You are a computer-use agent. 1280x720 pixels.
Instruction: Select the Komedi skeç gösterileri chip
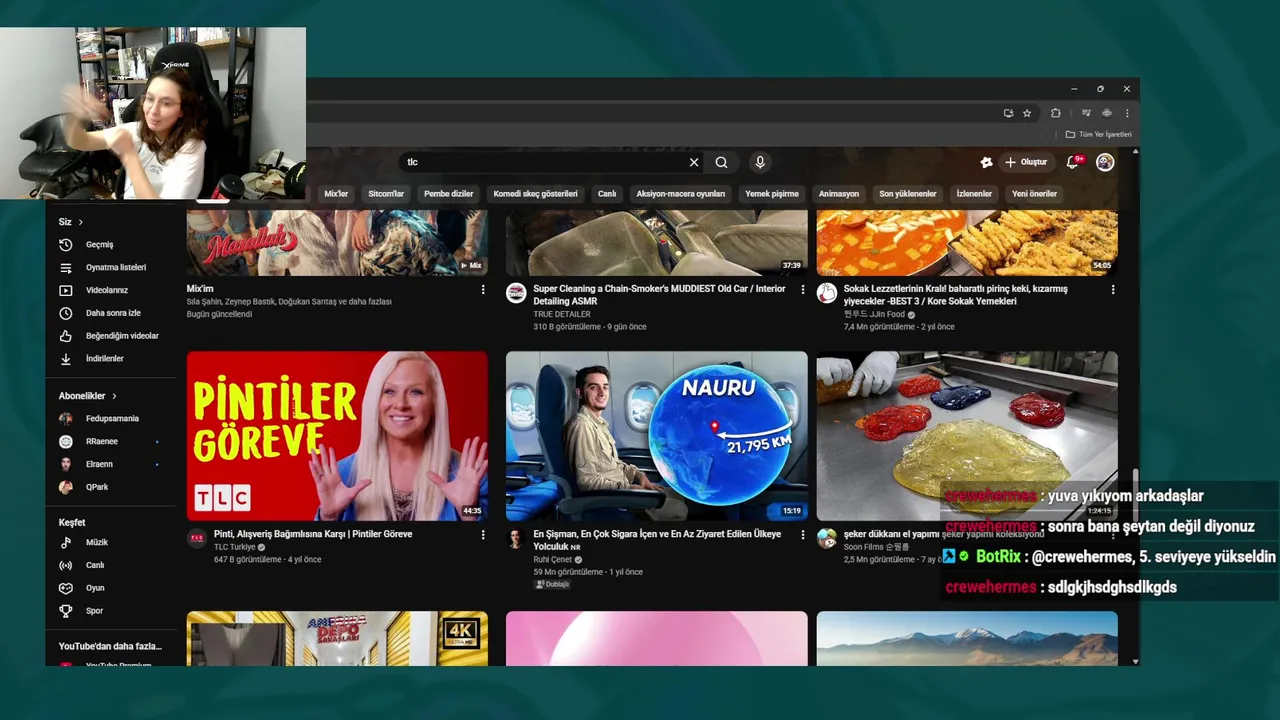coord(535,194)
